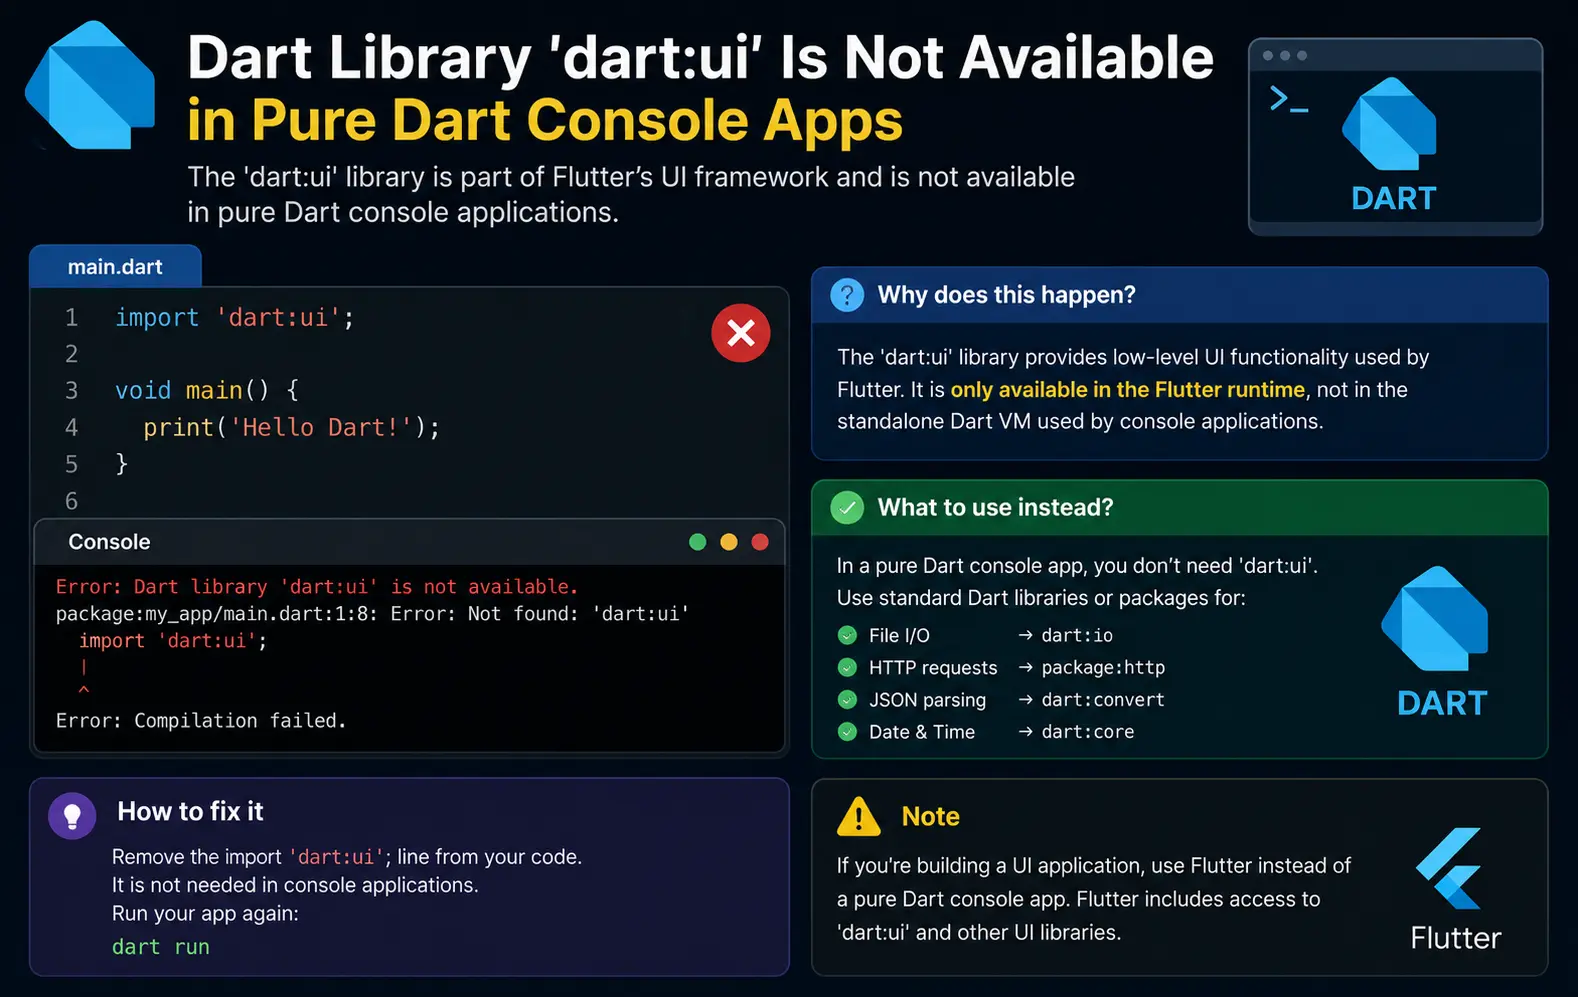
Task: Click the yellow in Pure Dart Console Apps title
Action: pyautogui.click(x=545, y=120)
